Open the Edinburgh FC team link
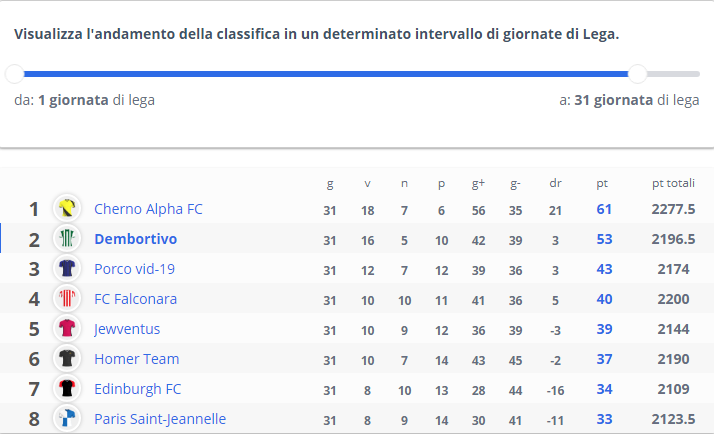714x434 pixels. click(138, 389)
